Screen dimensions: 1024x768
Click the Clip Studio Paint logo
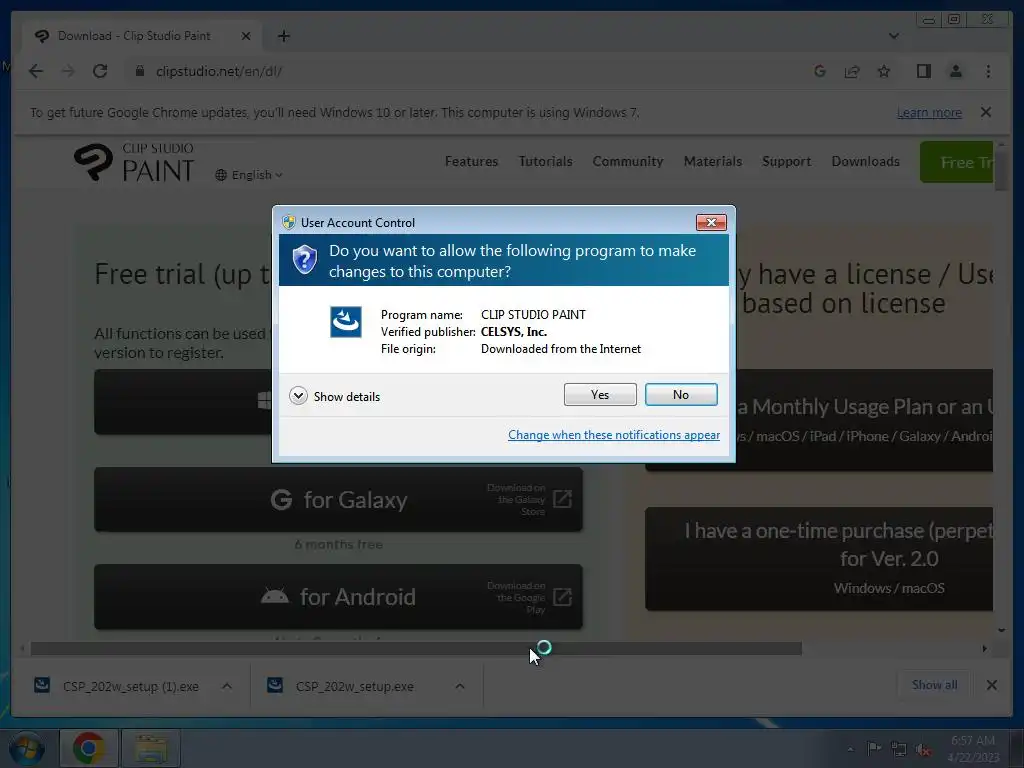coord(134,162)
